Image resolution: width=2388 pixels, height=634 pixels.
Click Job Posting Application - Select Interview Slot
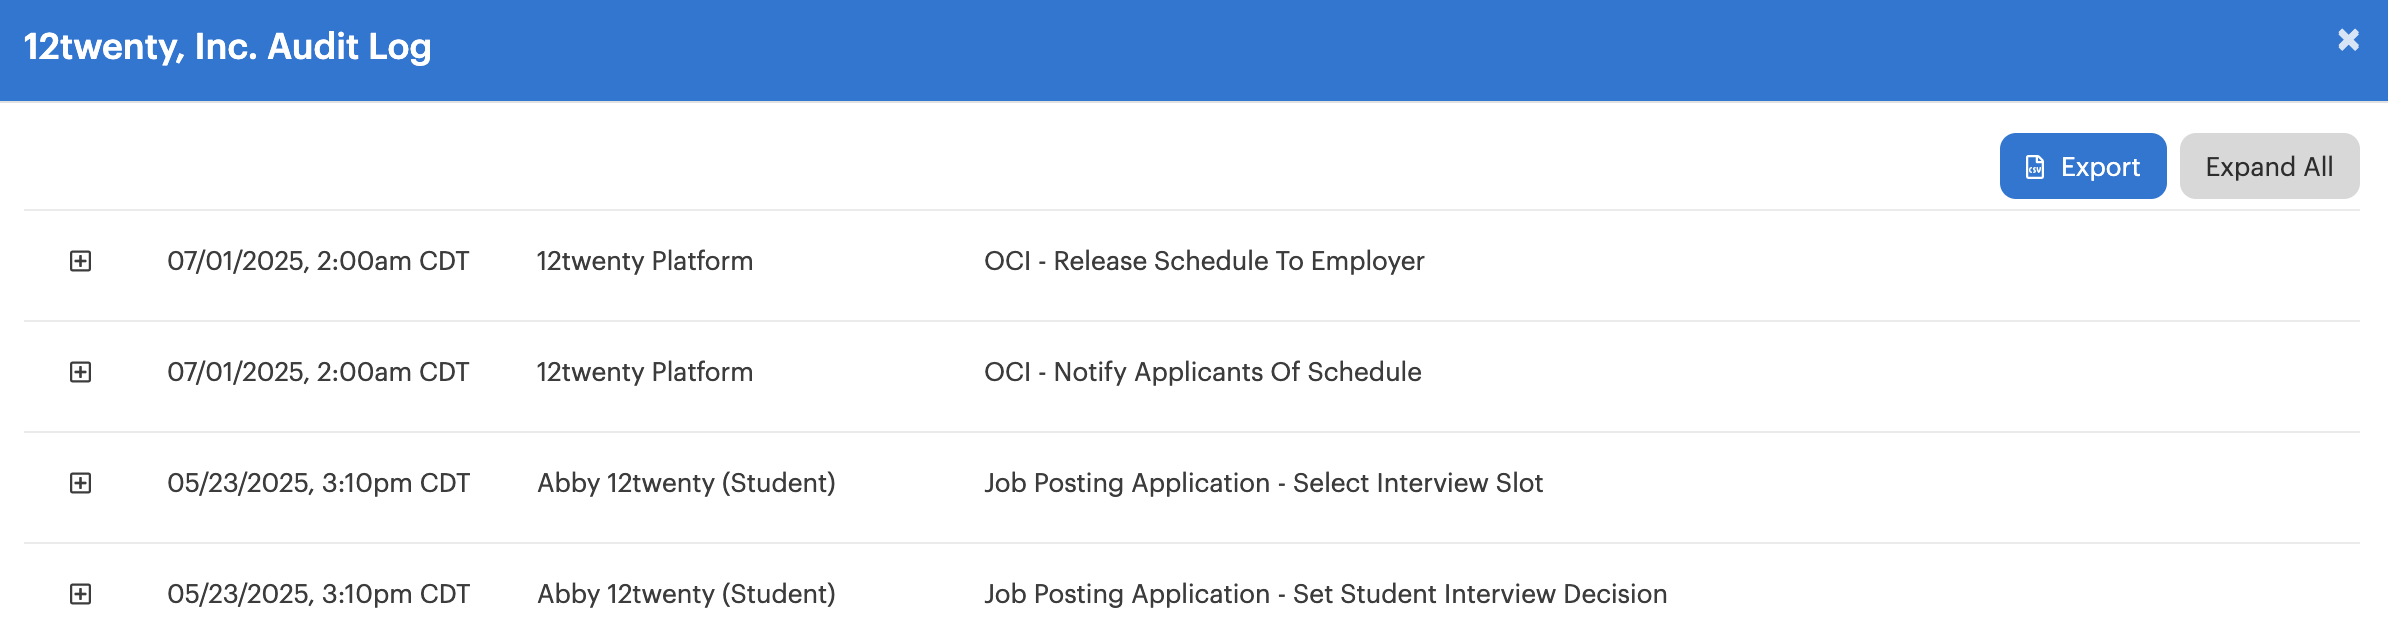pos(1263,483)
